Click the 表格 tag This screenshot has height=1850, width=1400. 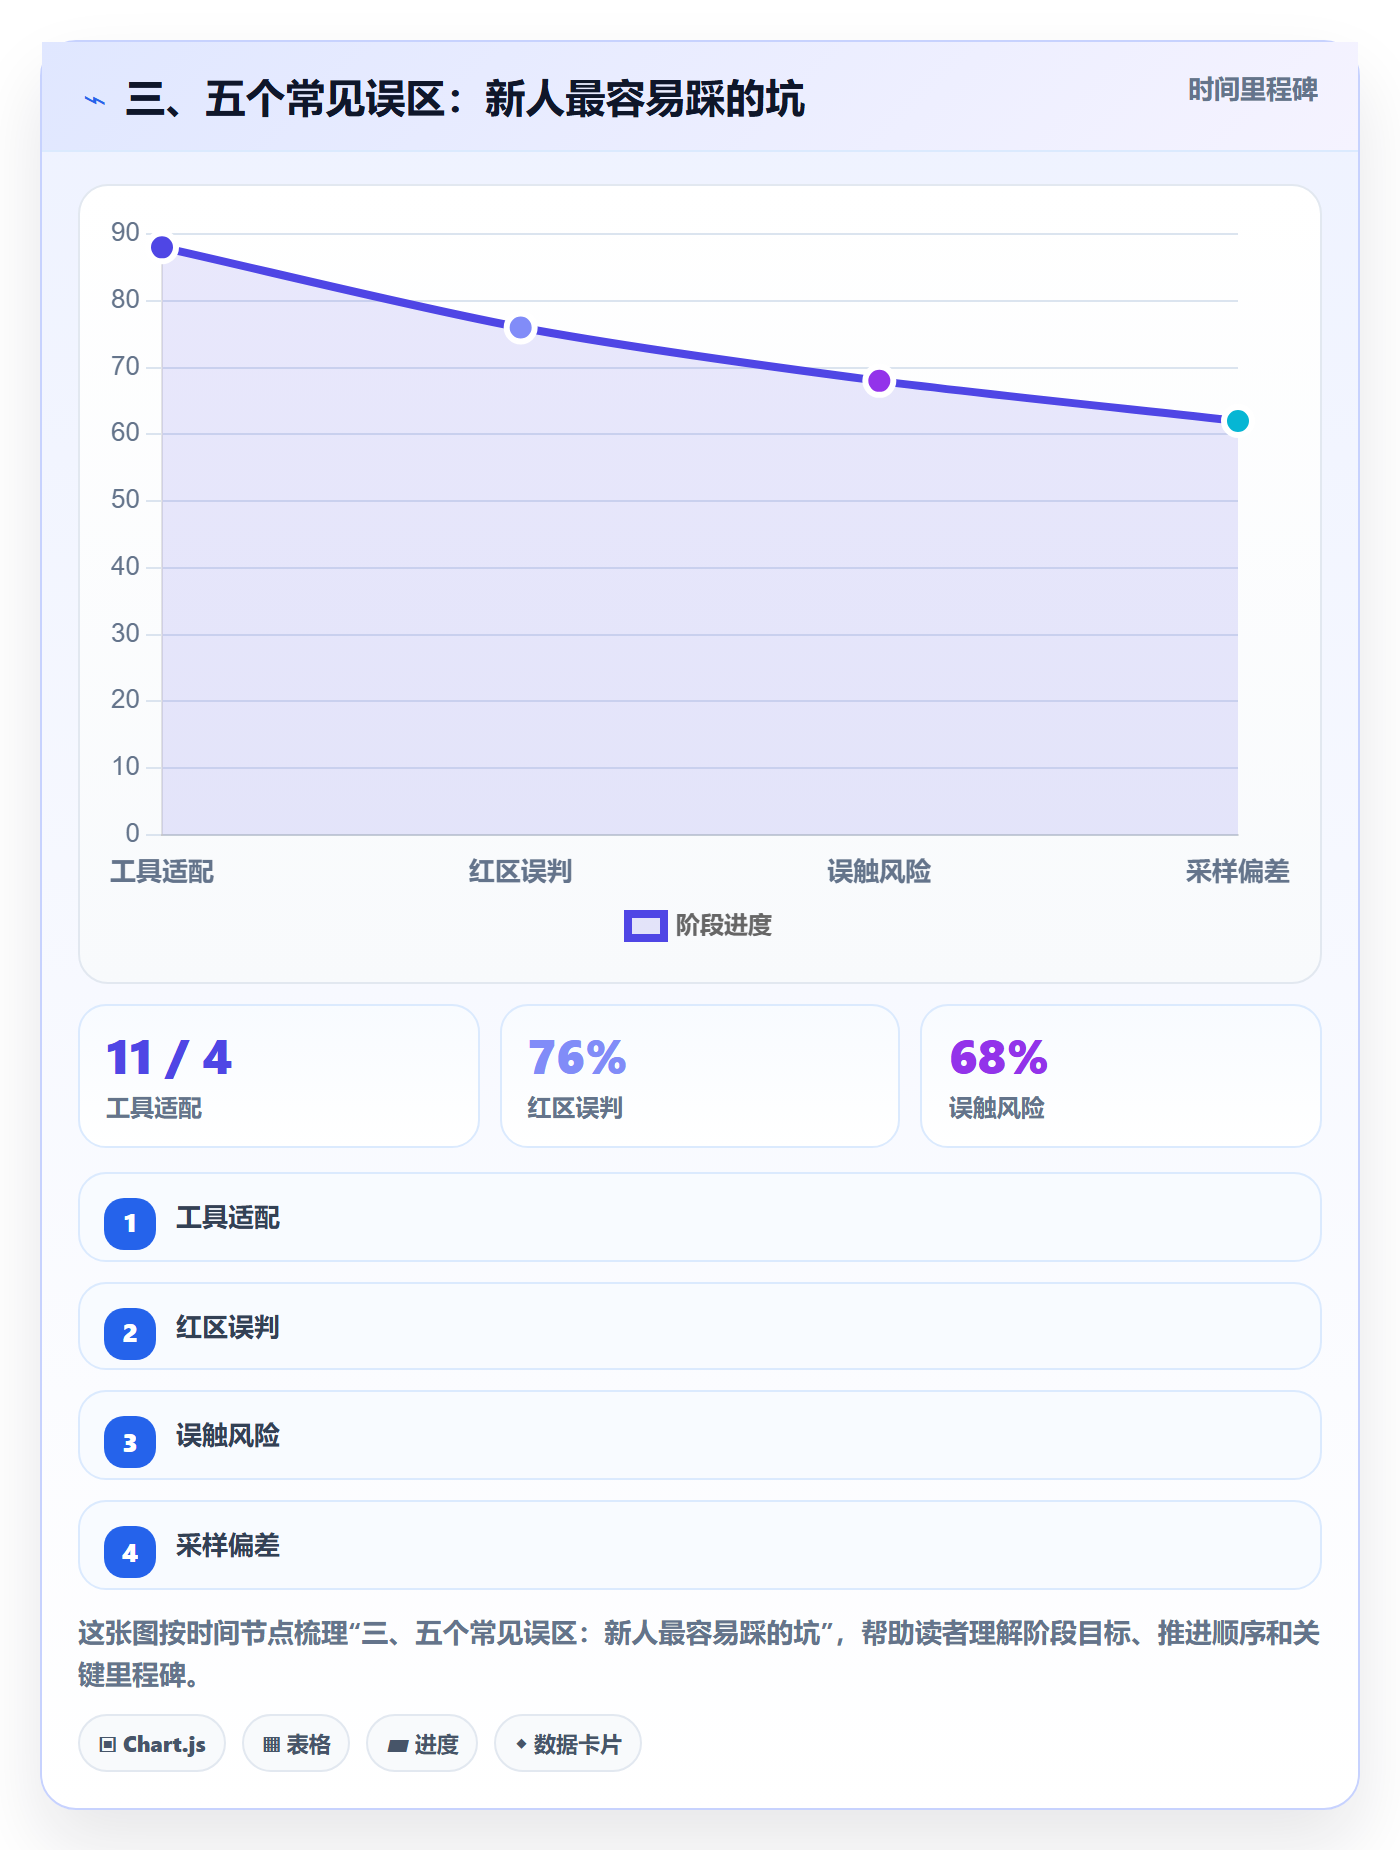tap(296, 1744)
